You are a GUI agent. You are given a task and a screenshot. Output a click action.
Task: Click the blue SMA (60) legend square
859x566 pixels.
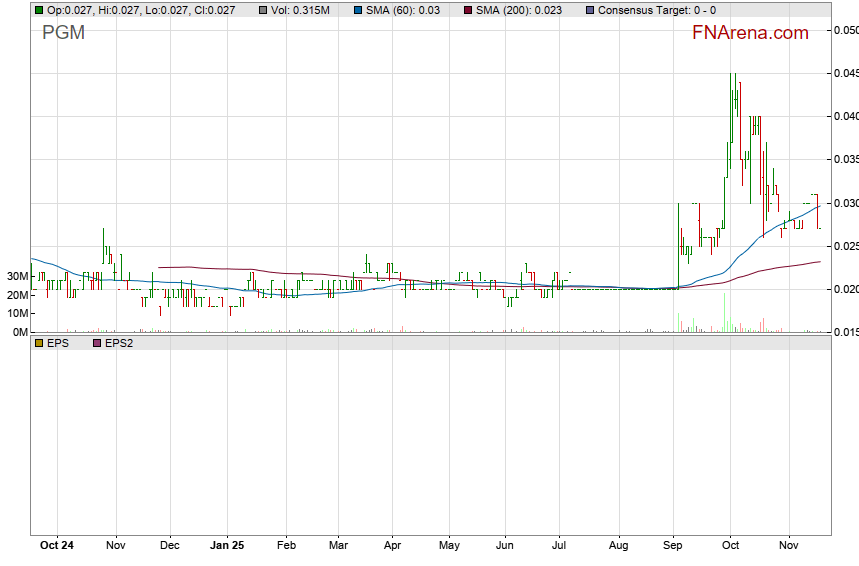[356, 10]
